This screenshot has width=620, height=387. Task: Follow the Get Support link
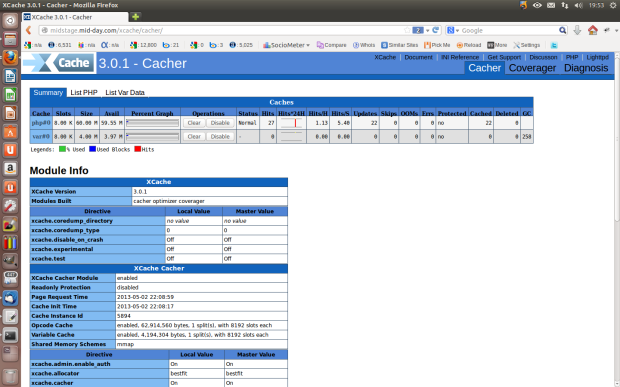point(504,57)
